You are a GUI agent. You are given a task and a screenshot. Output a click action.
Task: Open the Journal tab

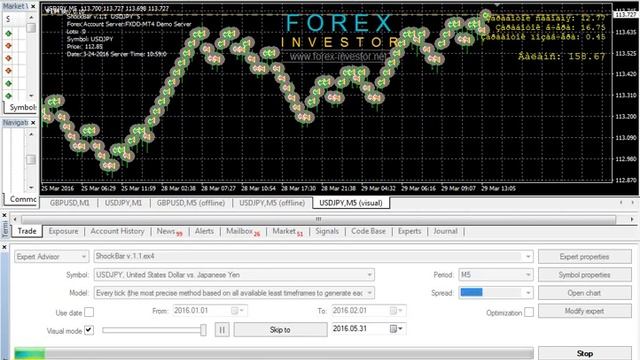pyautogui.click(x=445, y=231)
